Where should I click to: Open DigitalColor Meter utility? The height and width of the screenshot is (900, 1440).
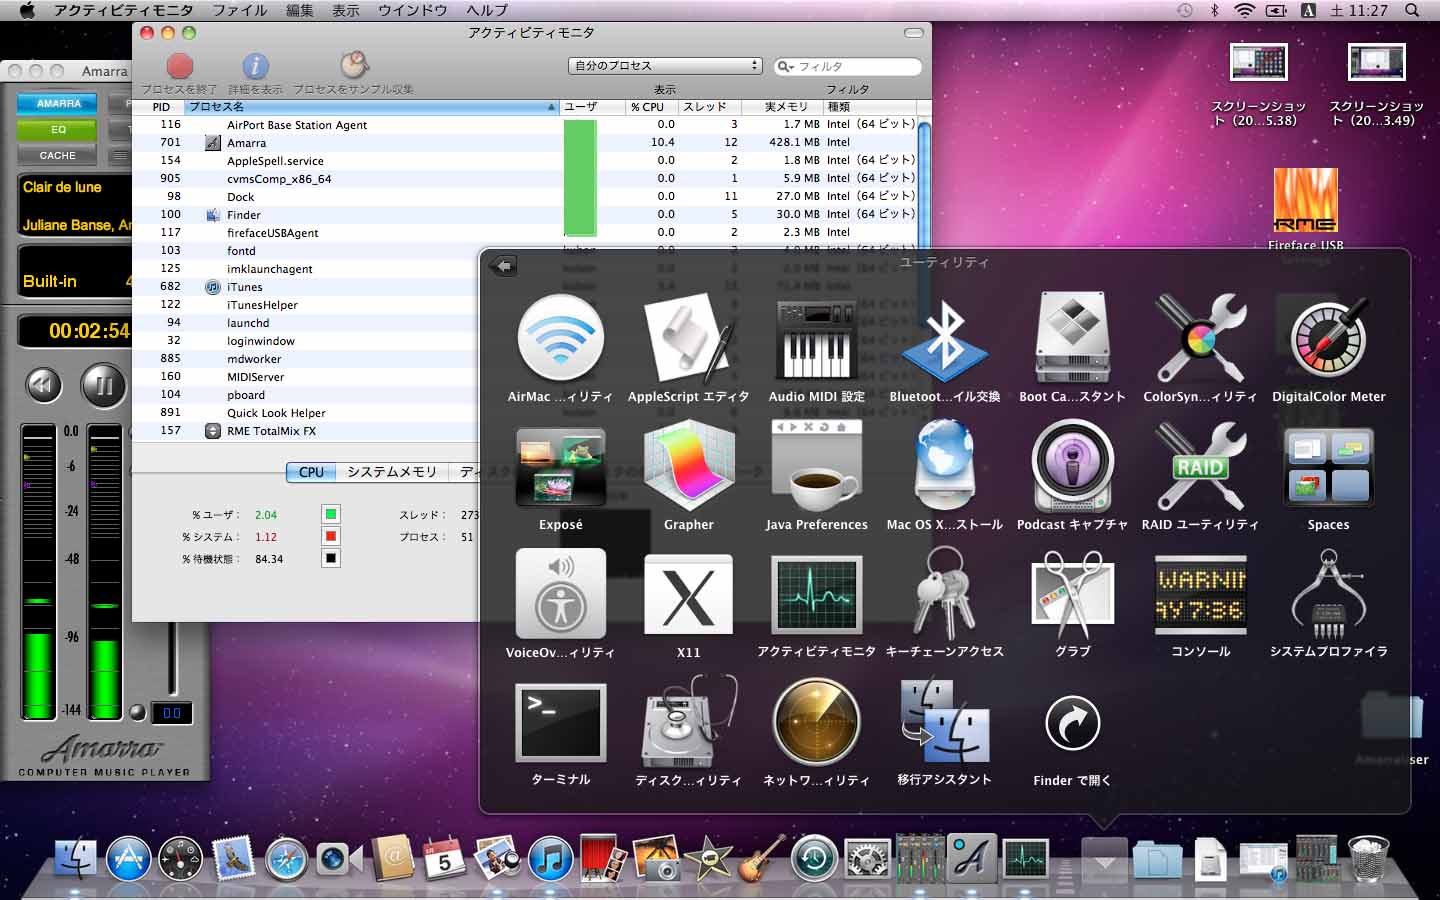1328,340
